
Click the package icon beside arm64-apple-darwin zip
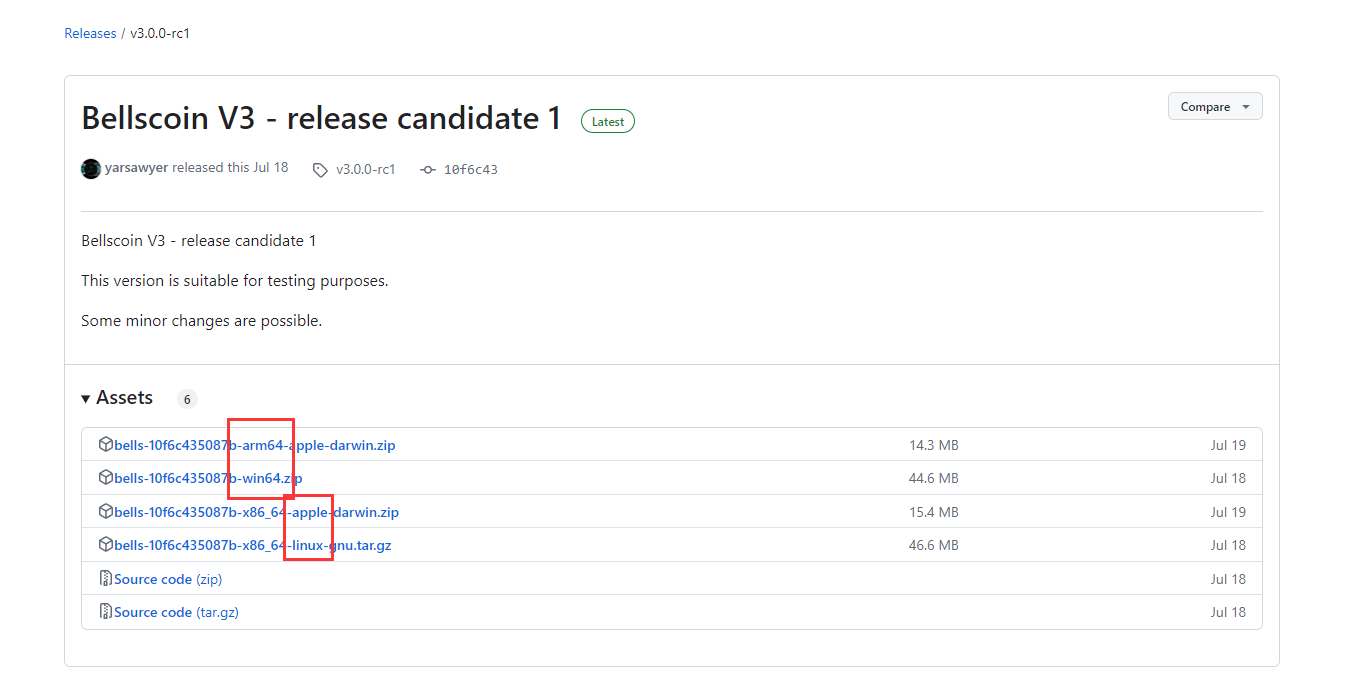105,445
